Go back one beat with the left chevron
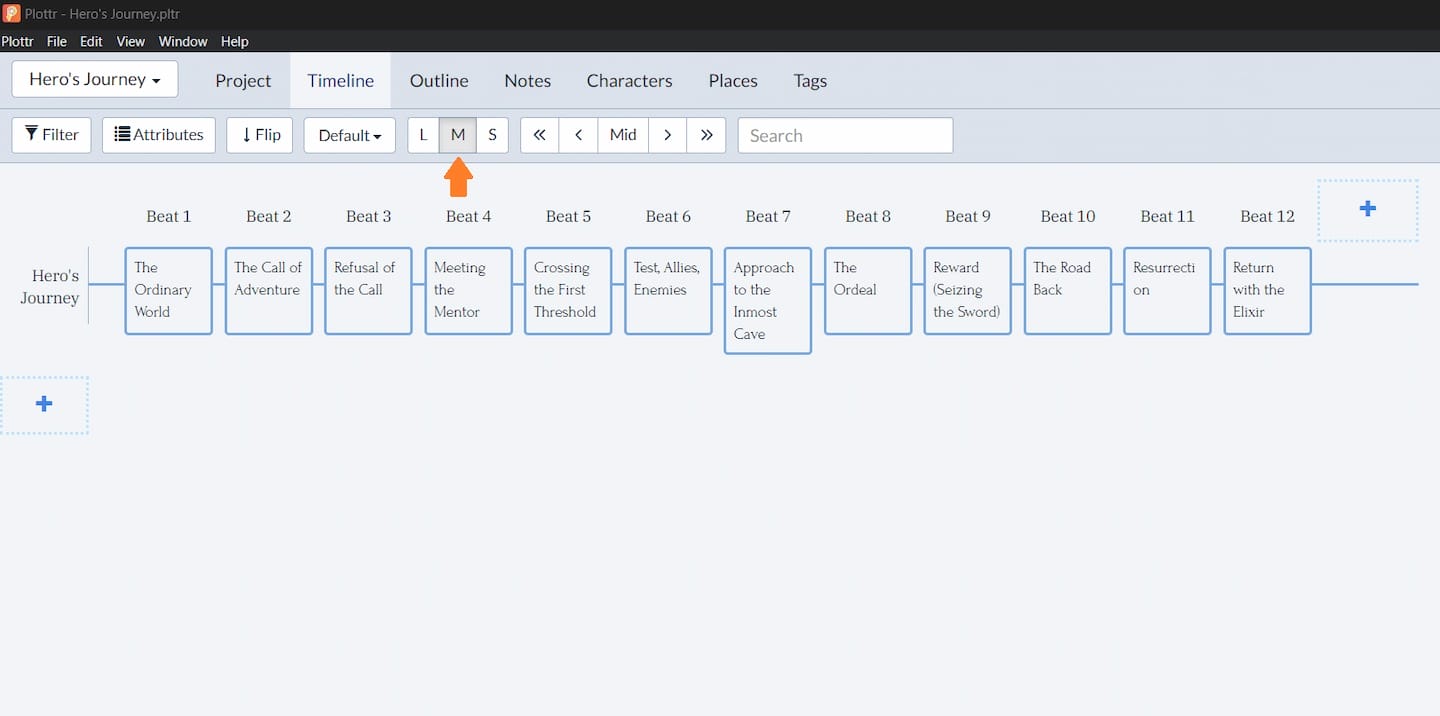This screenshot has width=1440, height=716. point(578,134)
